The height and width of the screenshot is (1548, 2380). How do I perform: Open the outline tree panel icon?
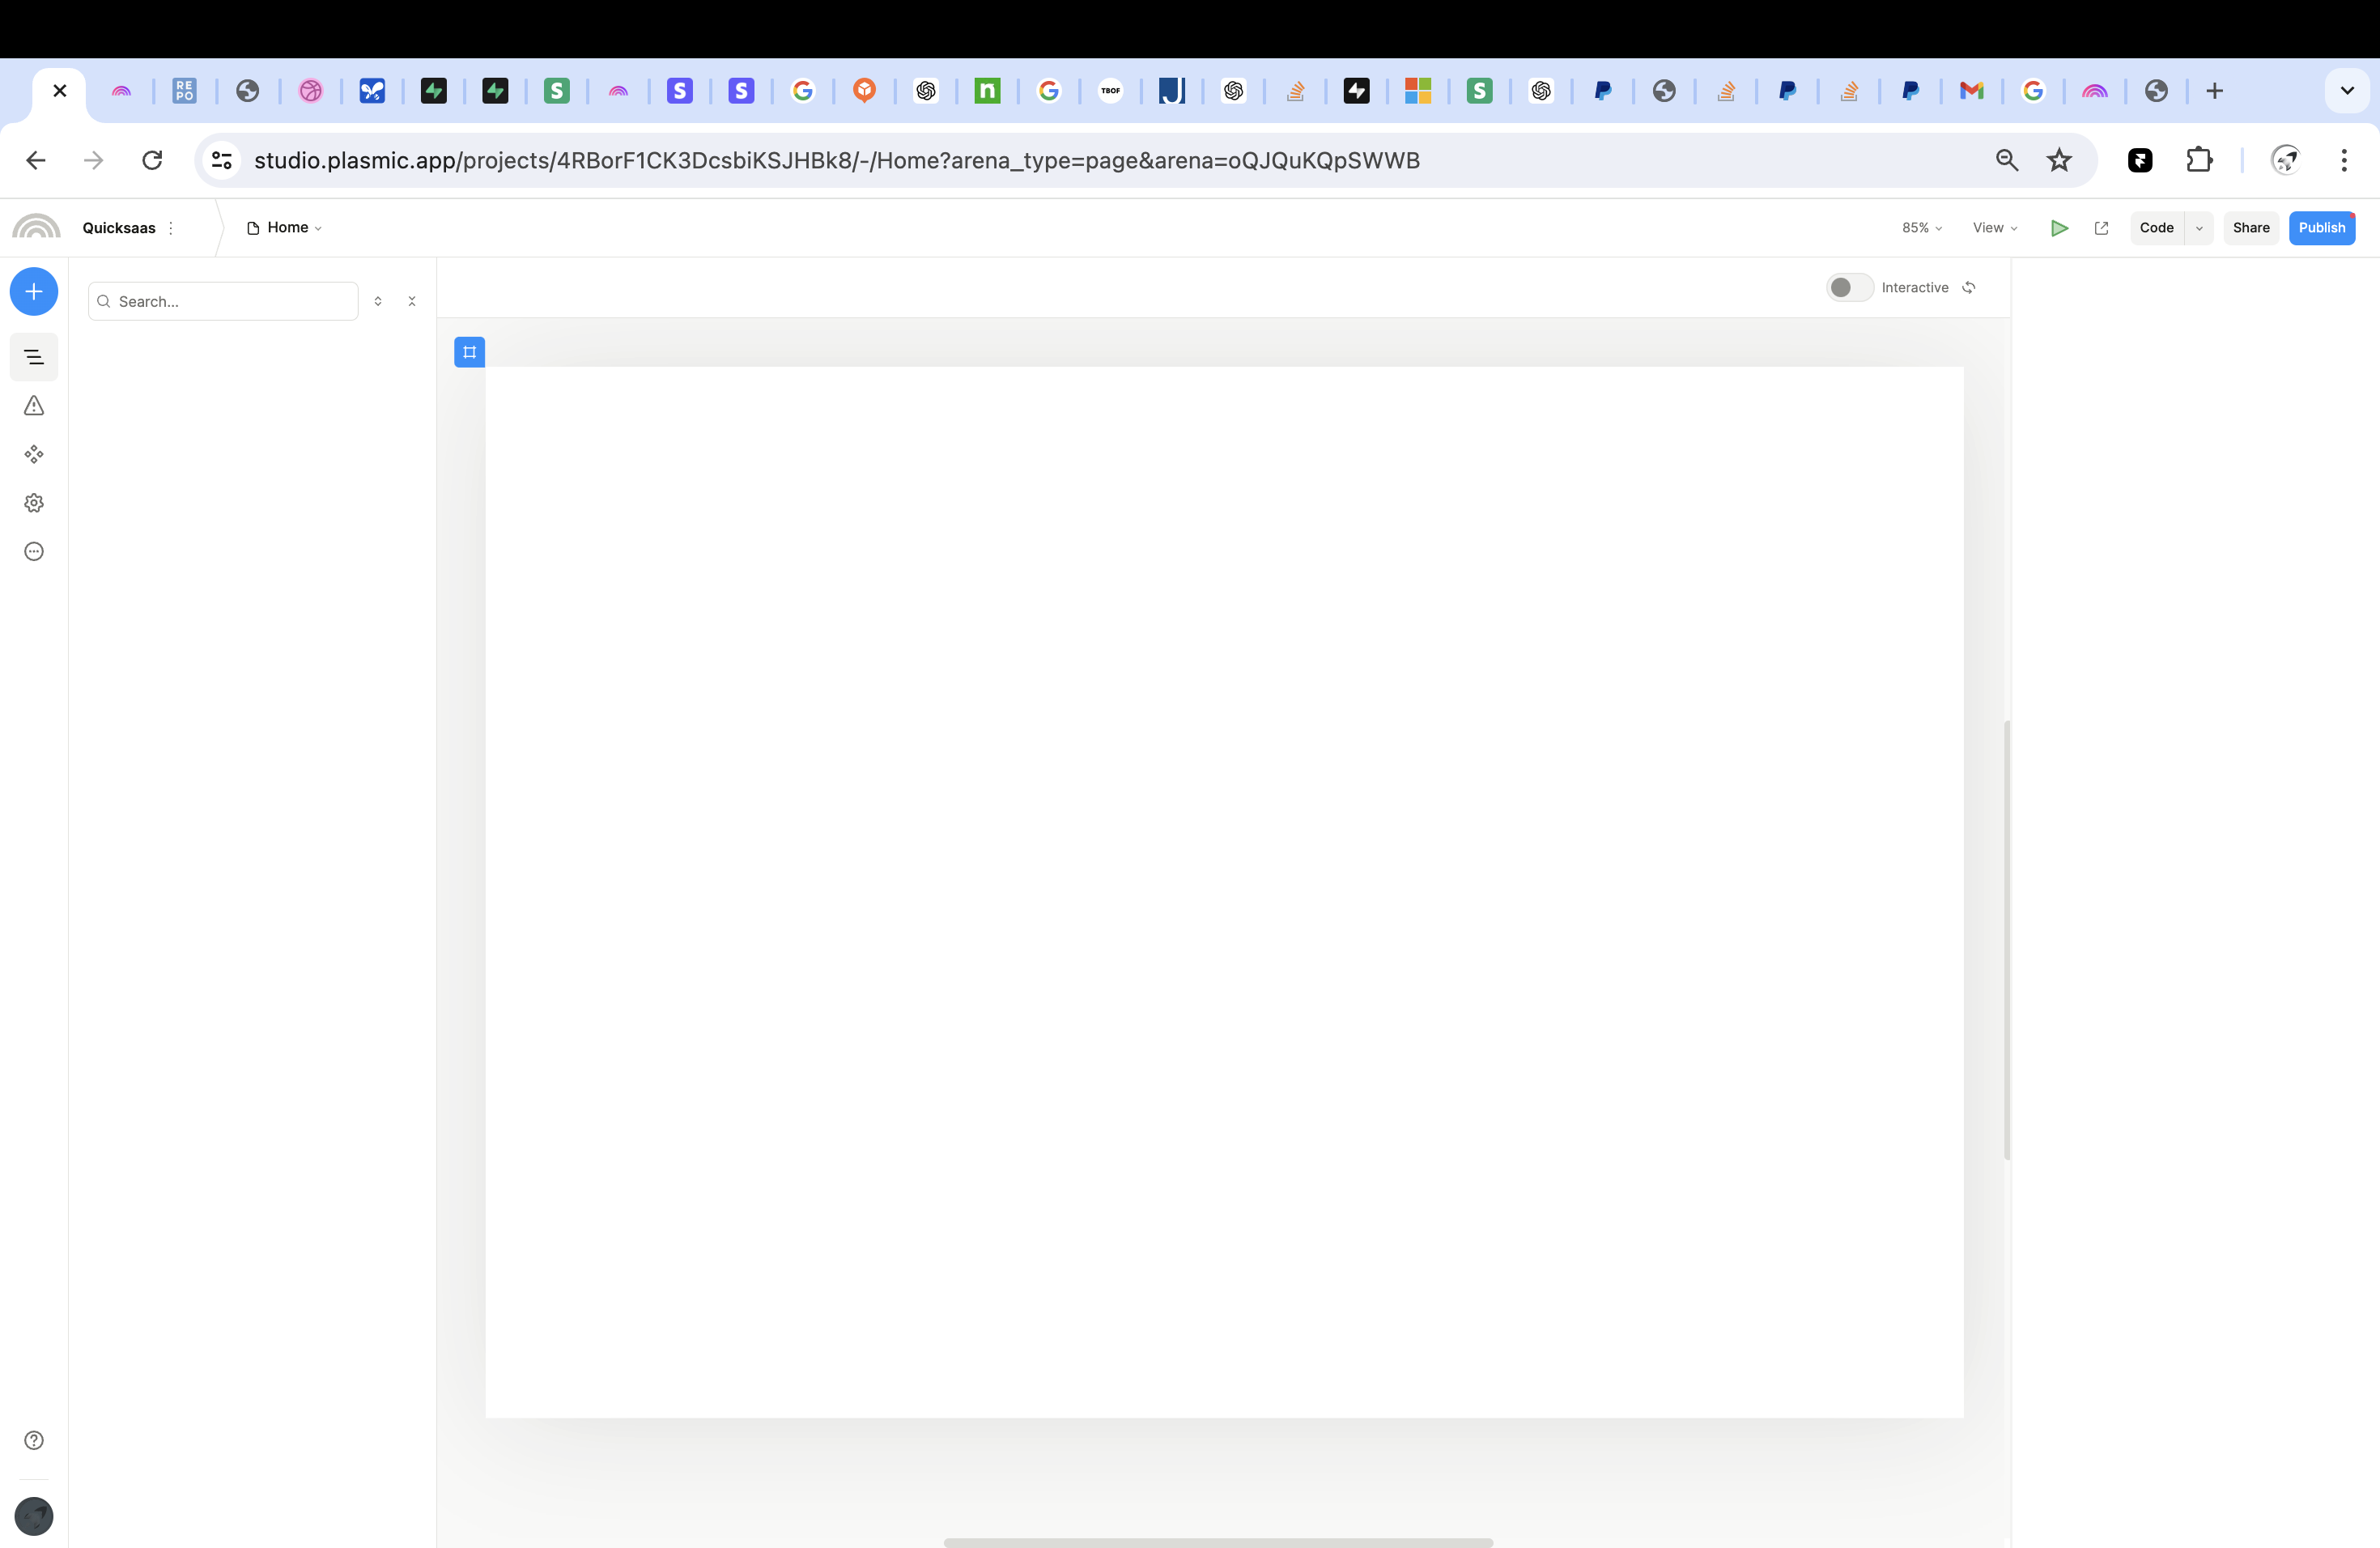coord(34,357)
